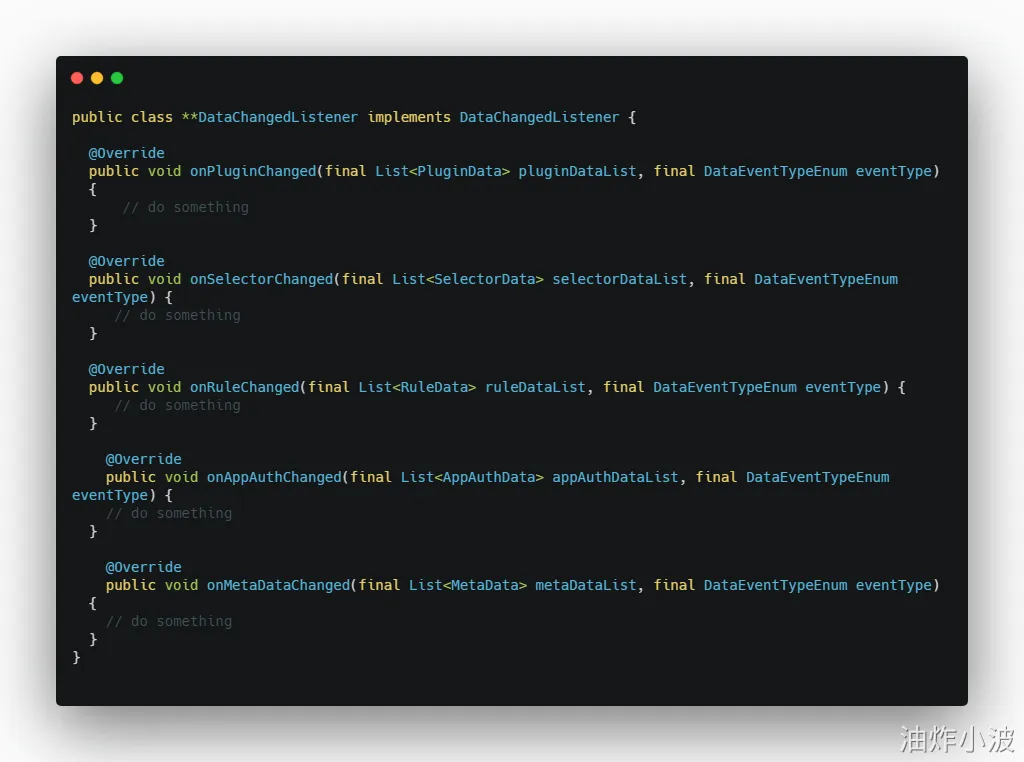Click type List<SelectorData>

pos(468,279)
